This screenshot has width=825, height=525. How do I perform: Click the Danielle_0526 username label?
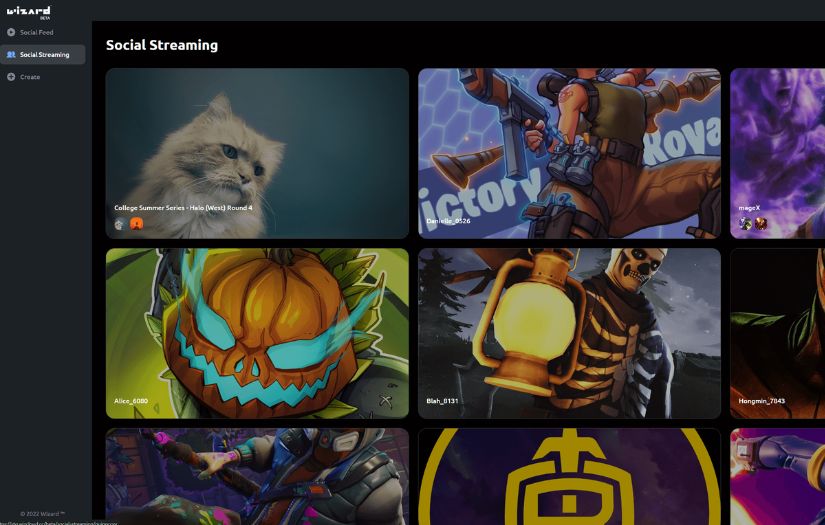tap(448, 221)
